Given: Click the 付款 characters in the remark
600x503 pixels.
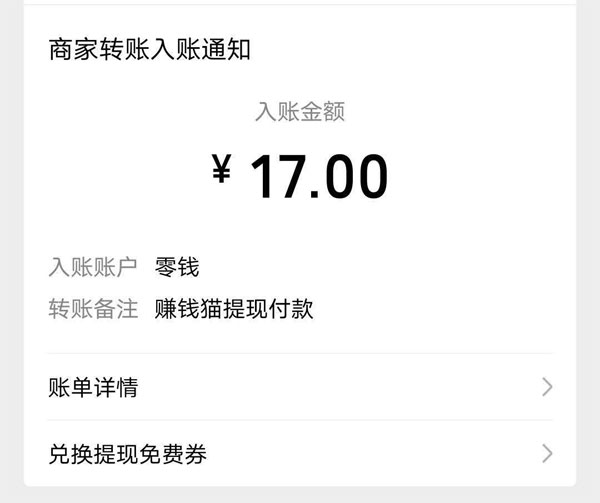Looking at the screenshot, I should click(x=291, y=309).
